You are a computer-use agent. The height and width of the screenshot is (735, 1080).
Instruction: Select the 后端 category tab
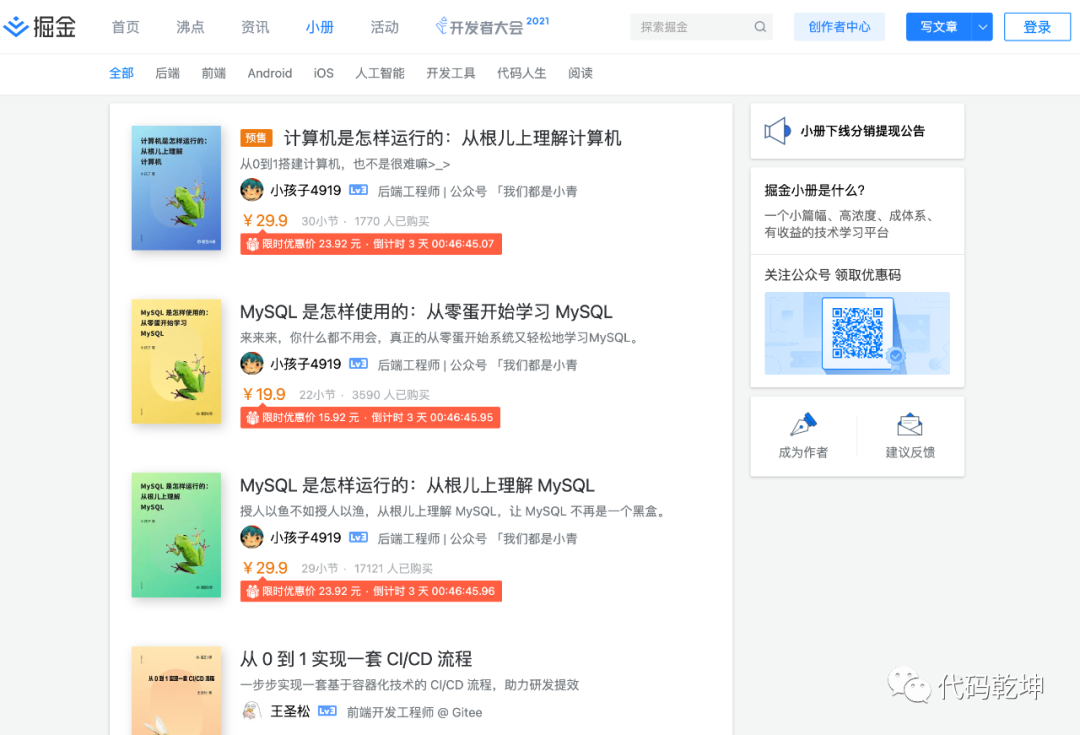pos(167,73)
